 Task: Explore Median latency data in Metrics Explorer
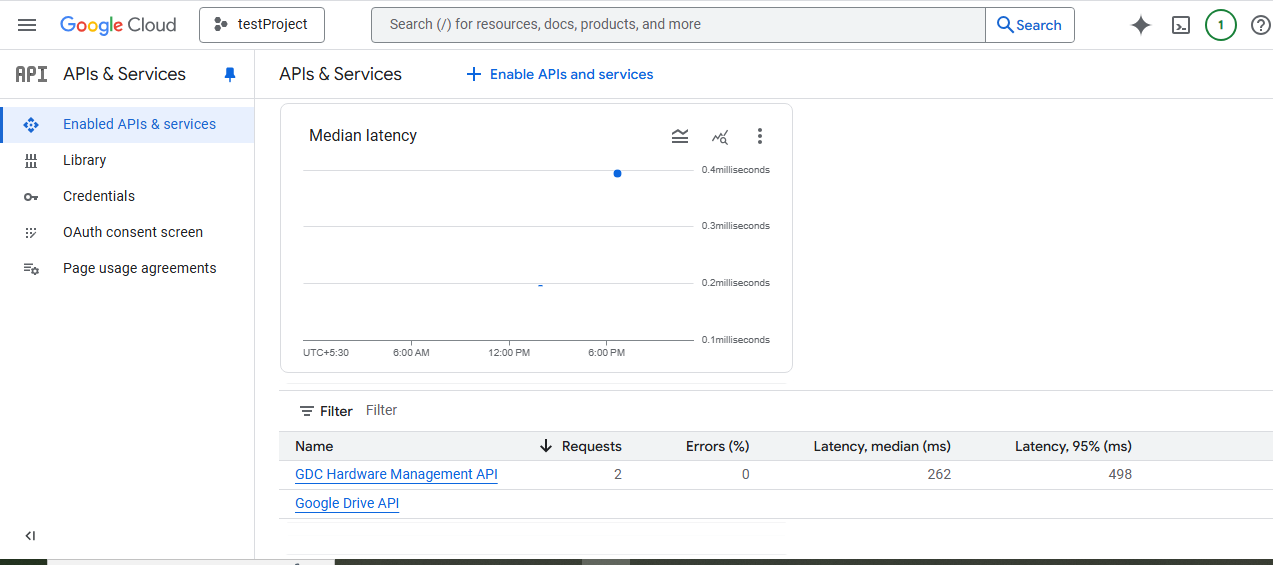(x=720, y=137)
